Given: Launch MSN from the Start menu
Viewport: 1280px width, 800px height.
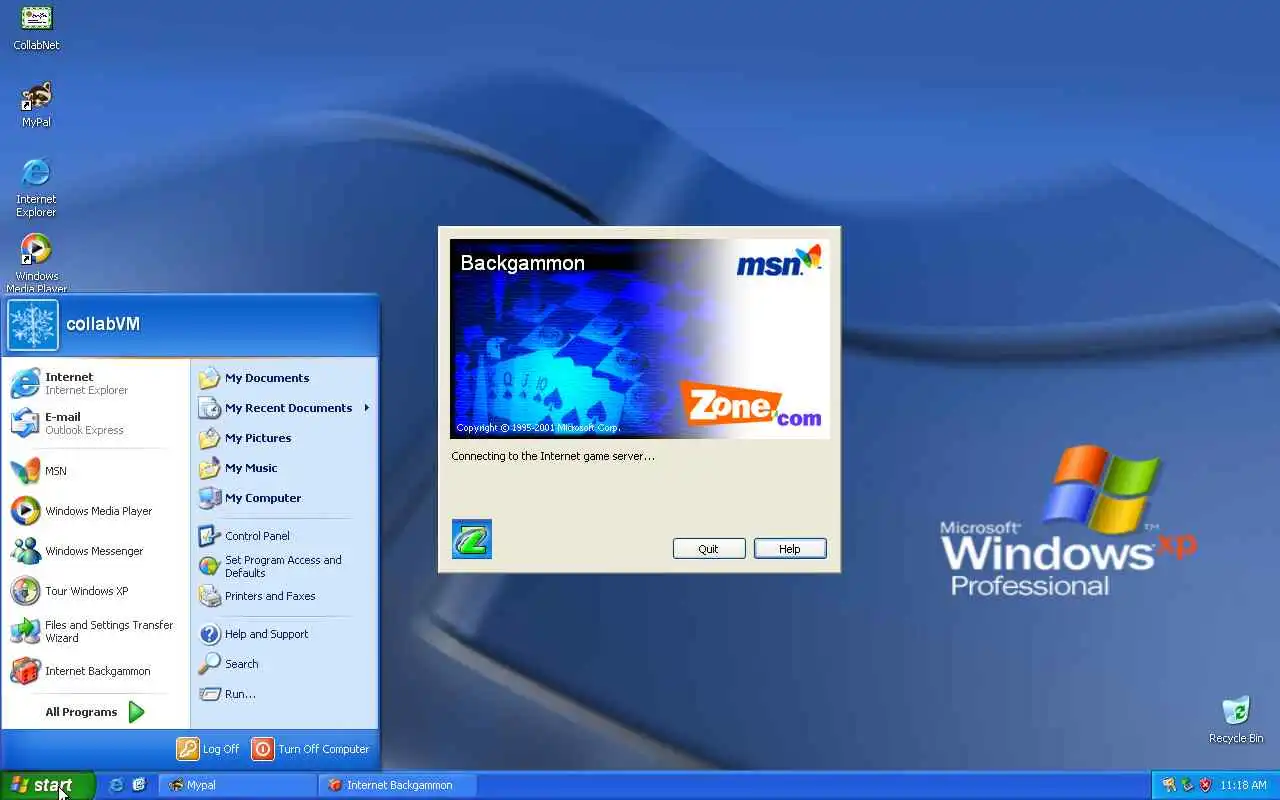Looking at the screenshot, I should [96, 471].
